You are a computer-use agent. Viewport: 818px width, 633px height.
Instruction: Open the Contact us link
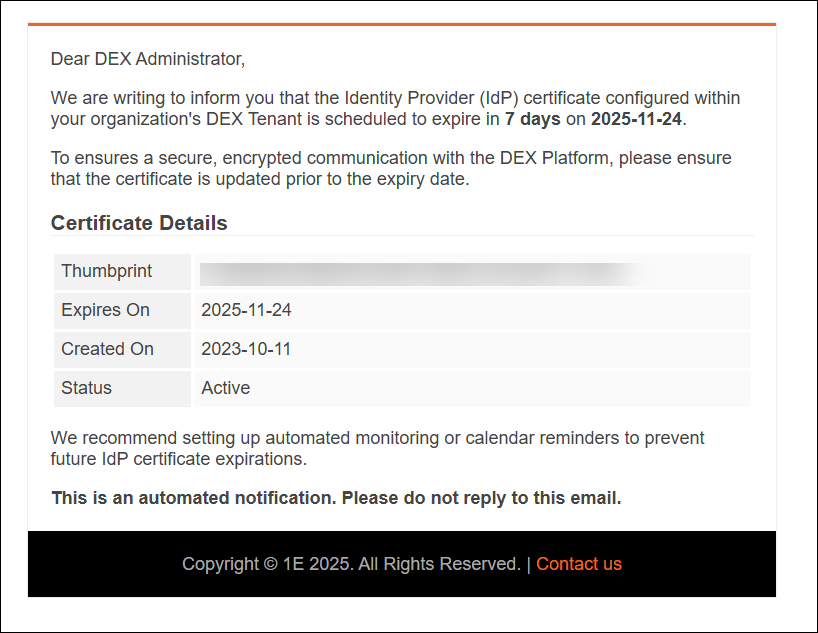click(x=579, y=564)
